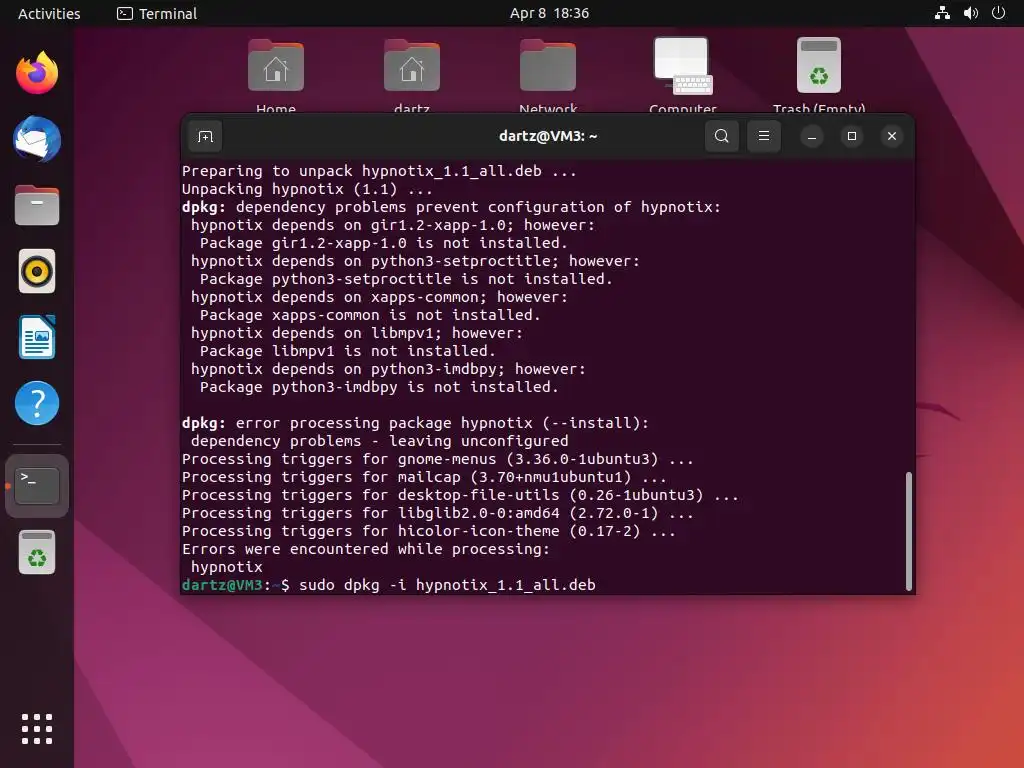Open a new terminal tab
Screen dimensions: 1024x768
coord(205,136)
